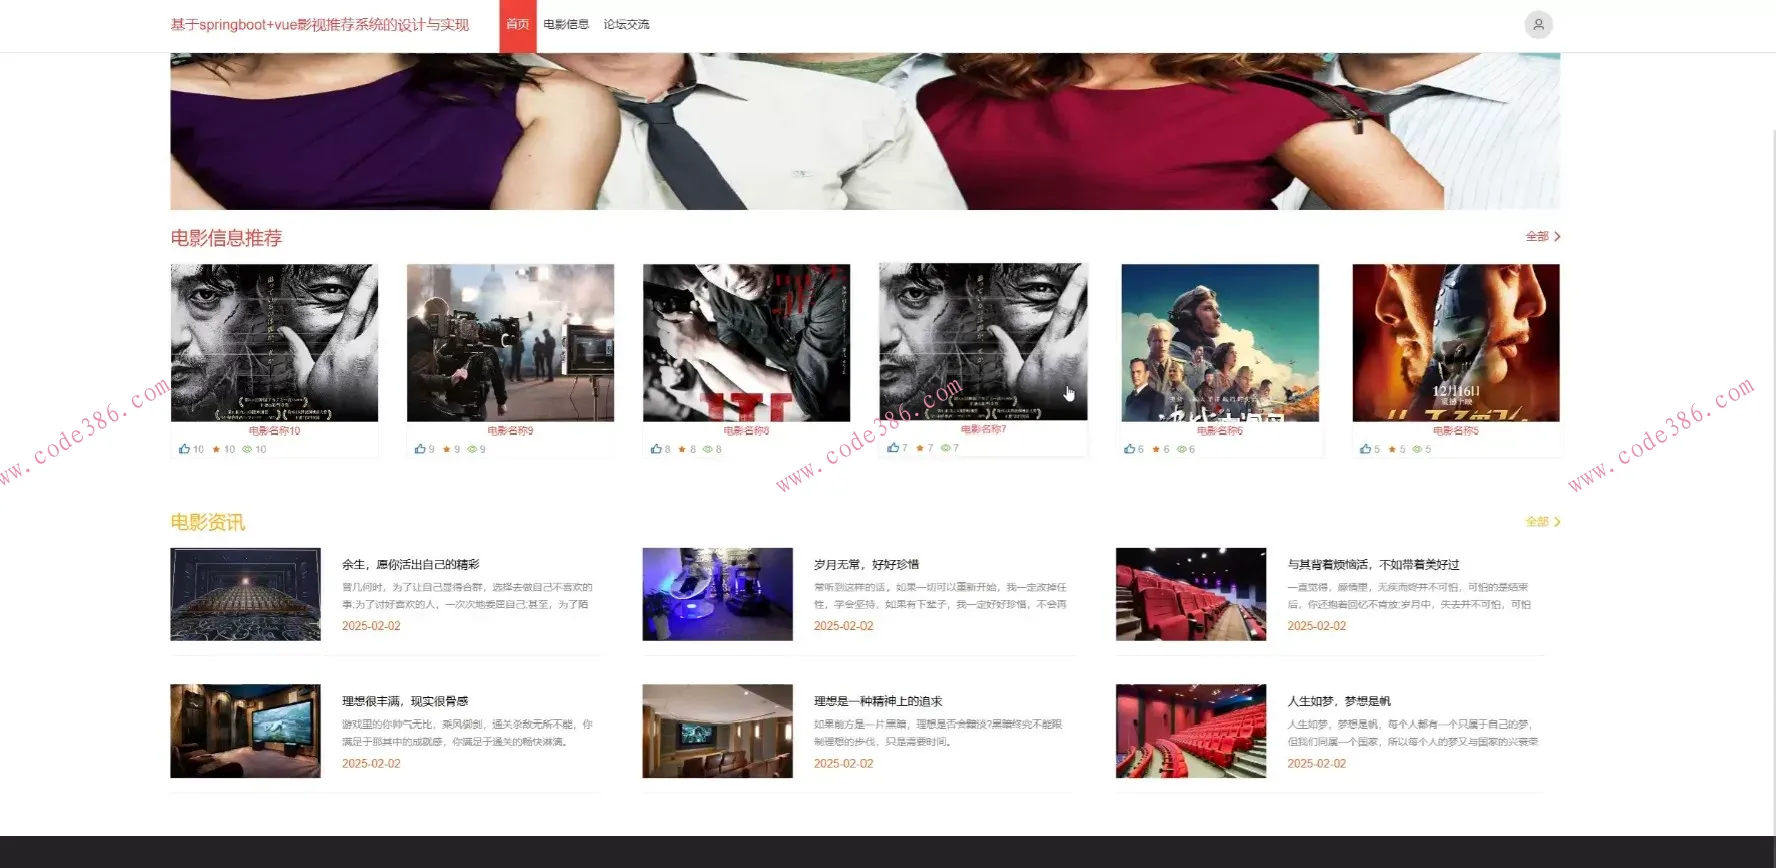Select the movie title 电影名称9

coord(510,431)
